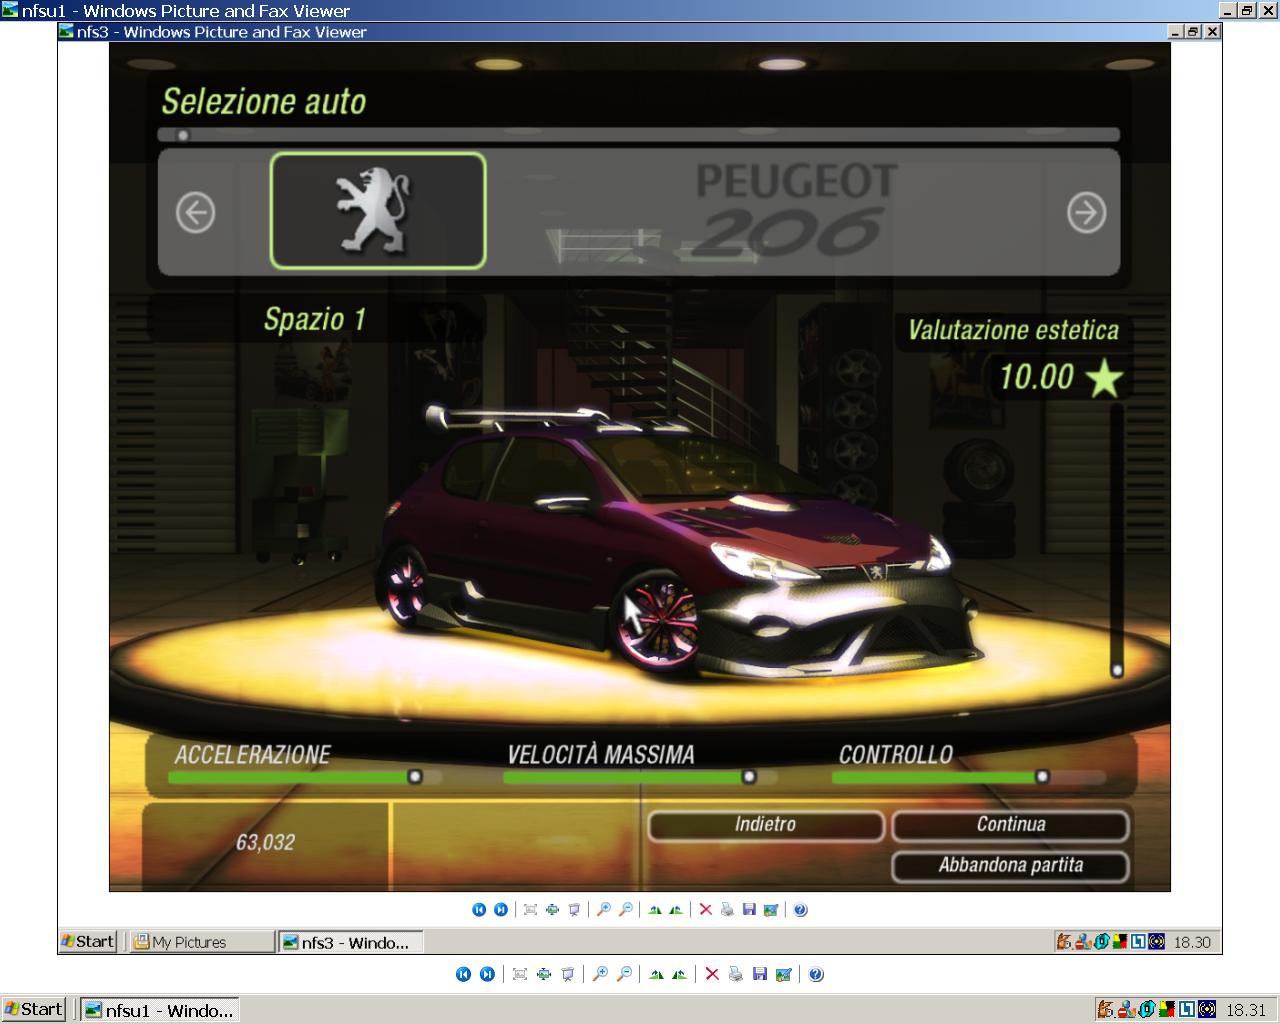Select nfs3 taskbar button in inner taskbar
This screenshot has height=1024, width=1280.
[x=351, y=942]
